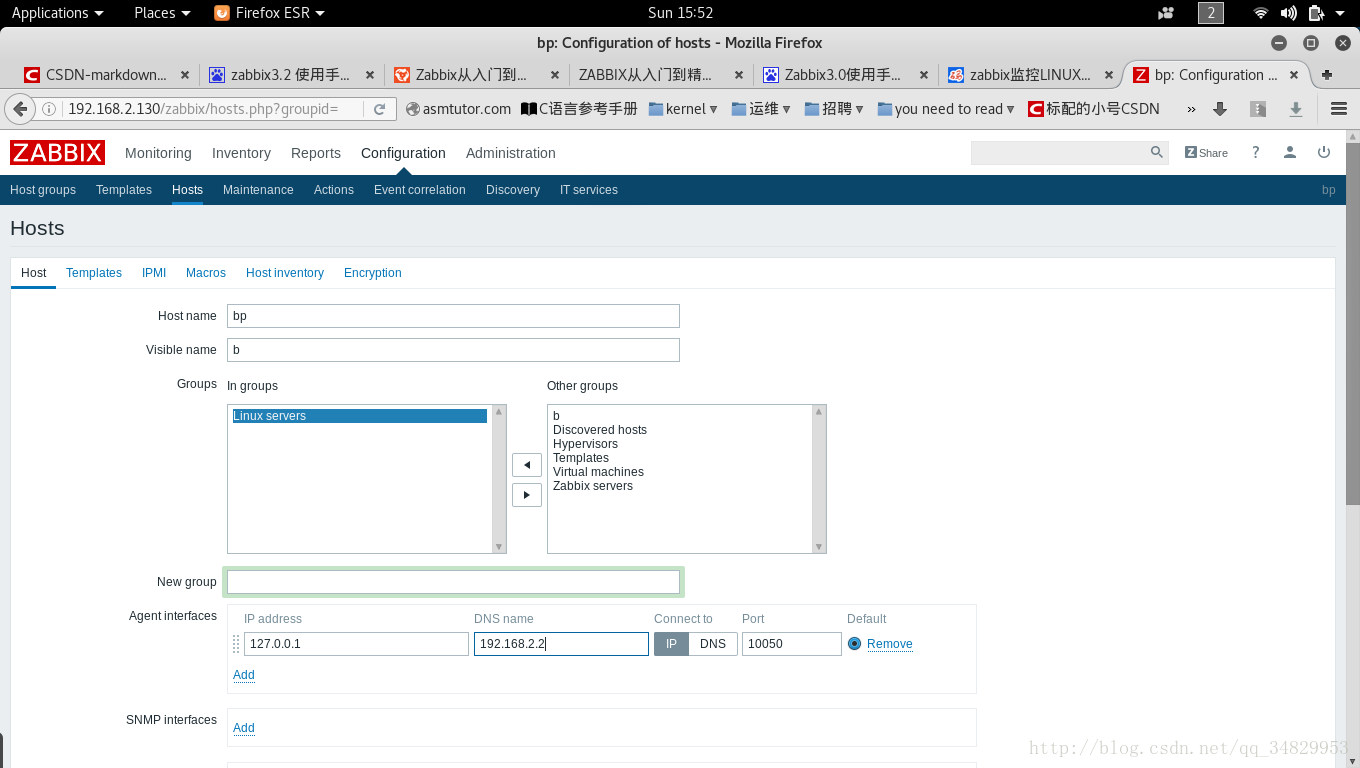The image size is (1360, 768).
Task: Open a new Firefox tab
Action: pos(1327,75)
